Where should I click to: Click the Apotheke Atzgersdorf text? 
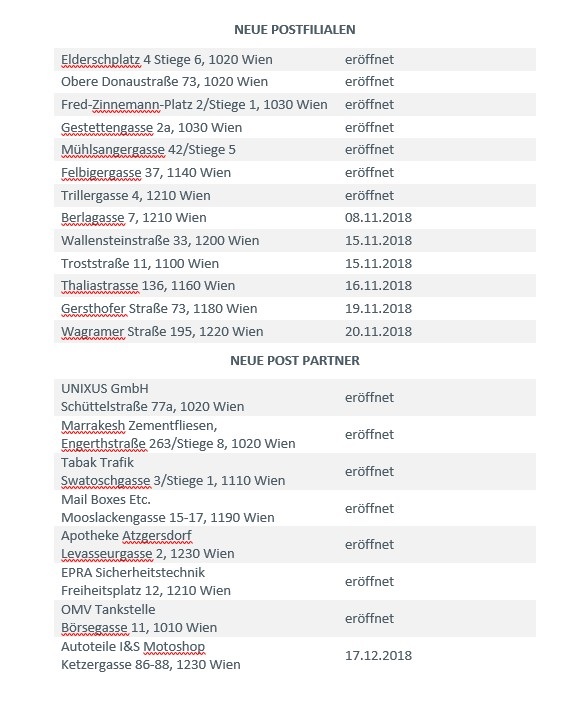[126, 535]
